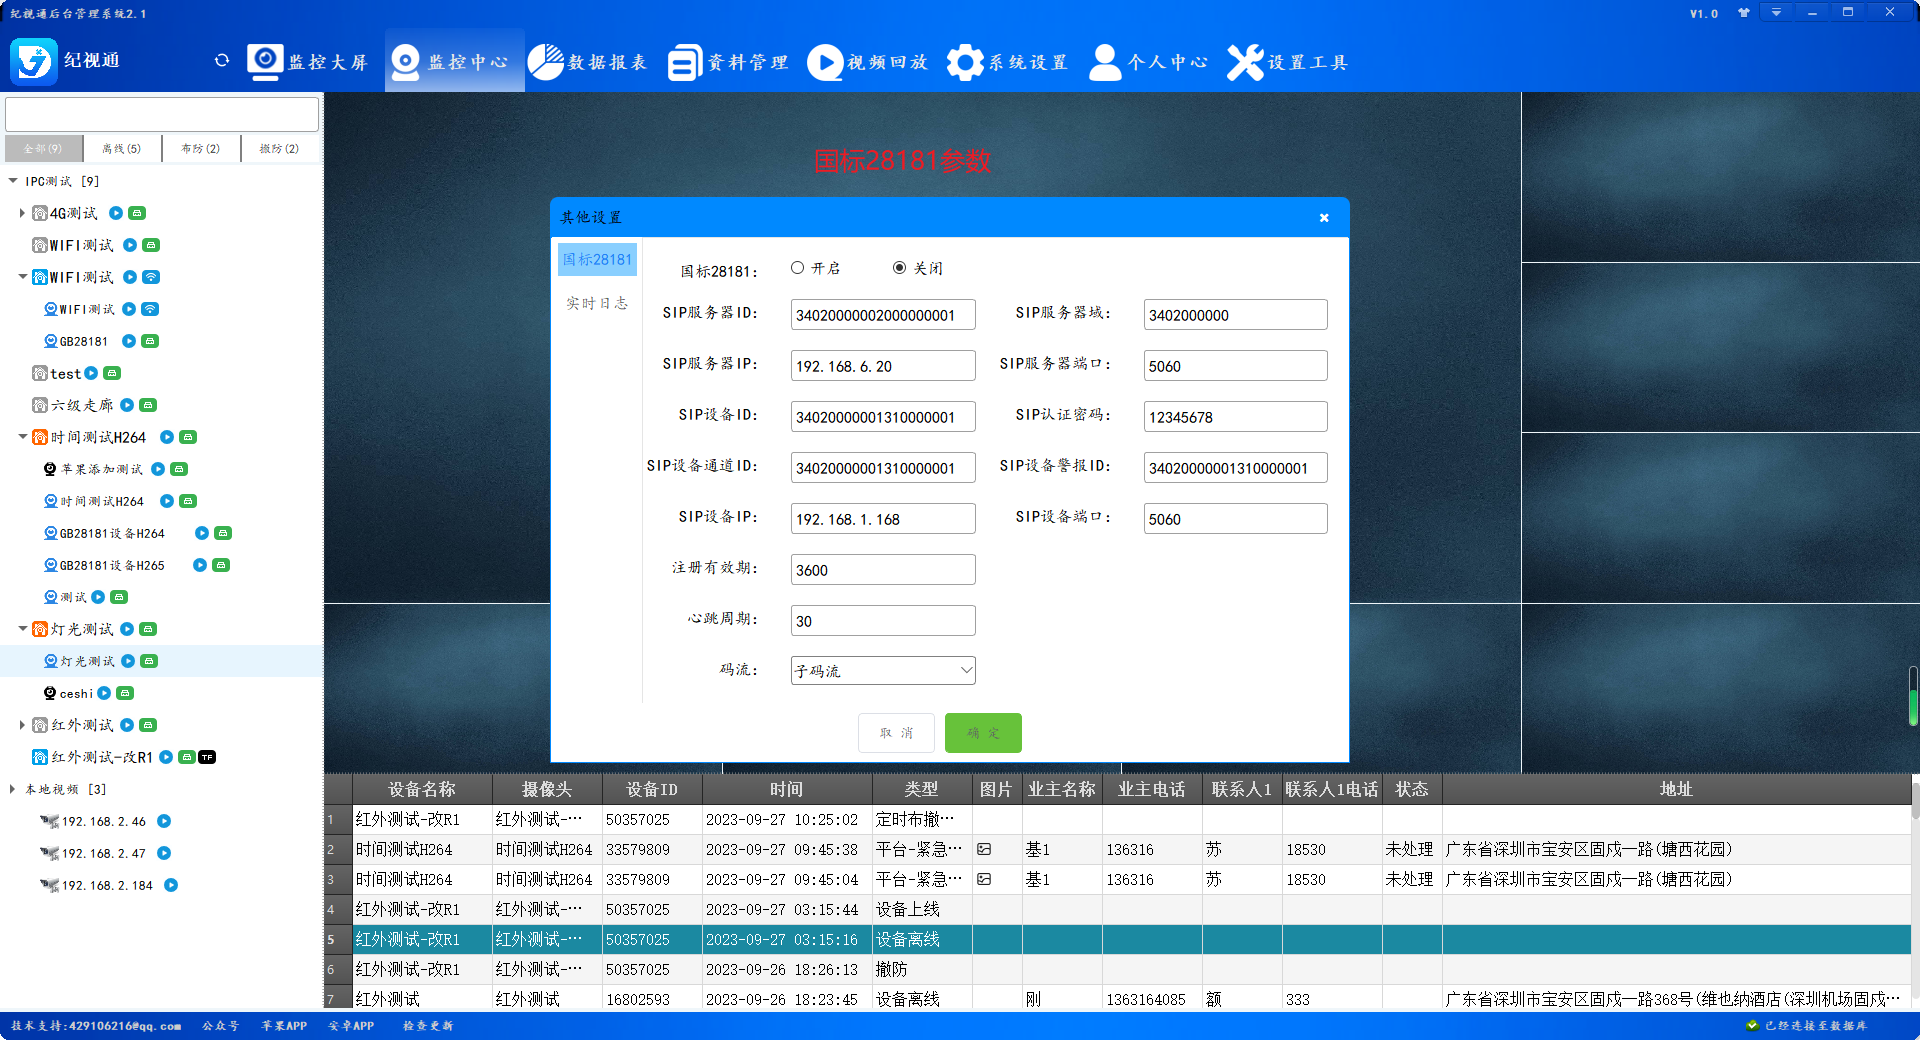Click the 心跳周期 input field
The width and height of the screenshot is (1920, 1040).
click(883, 620)
